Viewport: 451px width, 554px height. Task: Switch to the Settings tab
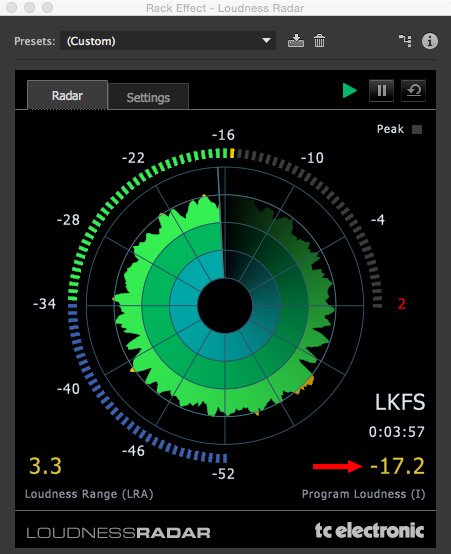tap(148, 97)
